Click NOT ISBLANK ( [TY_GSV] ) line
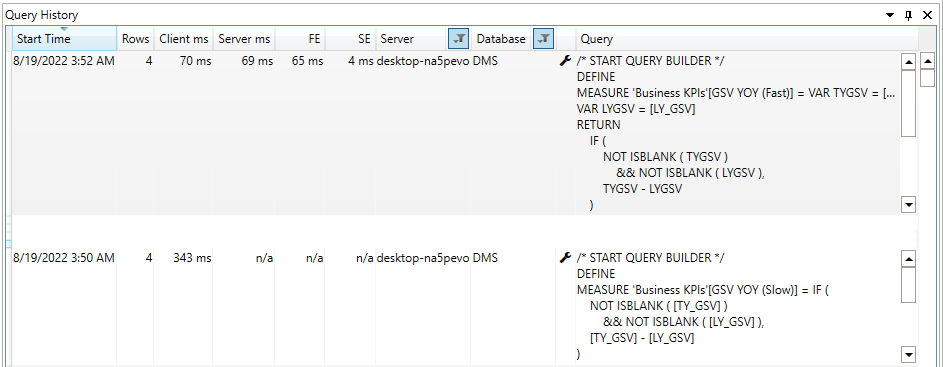Screen dimensions: 943x367 659,307
